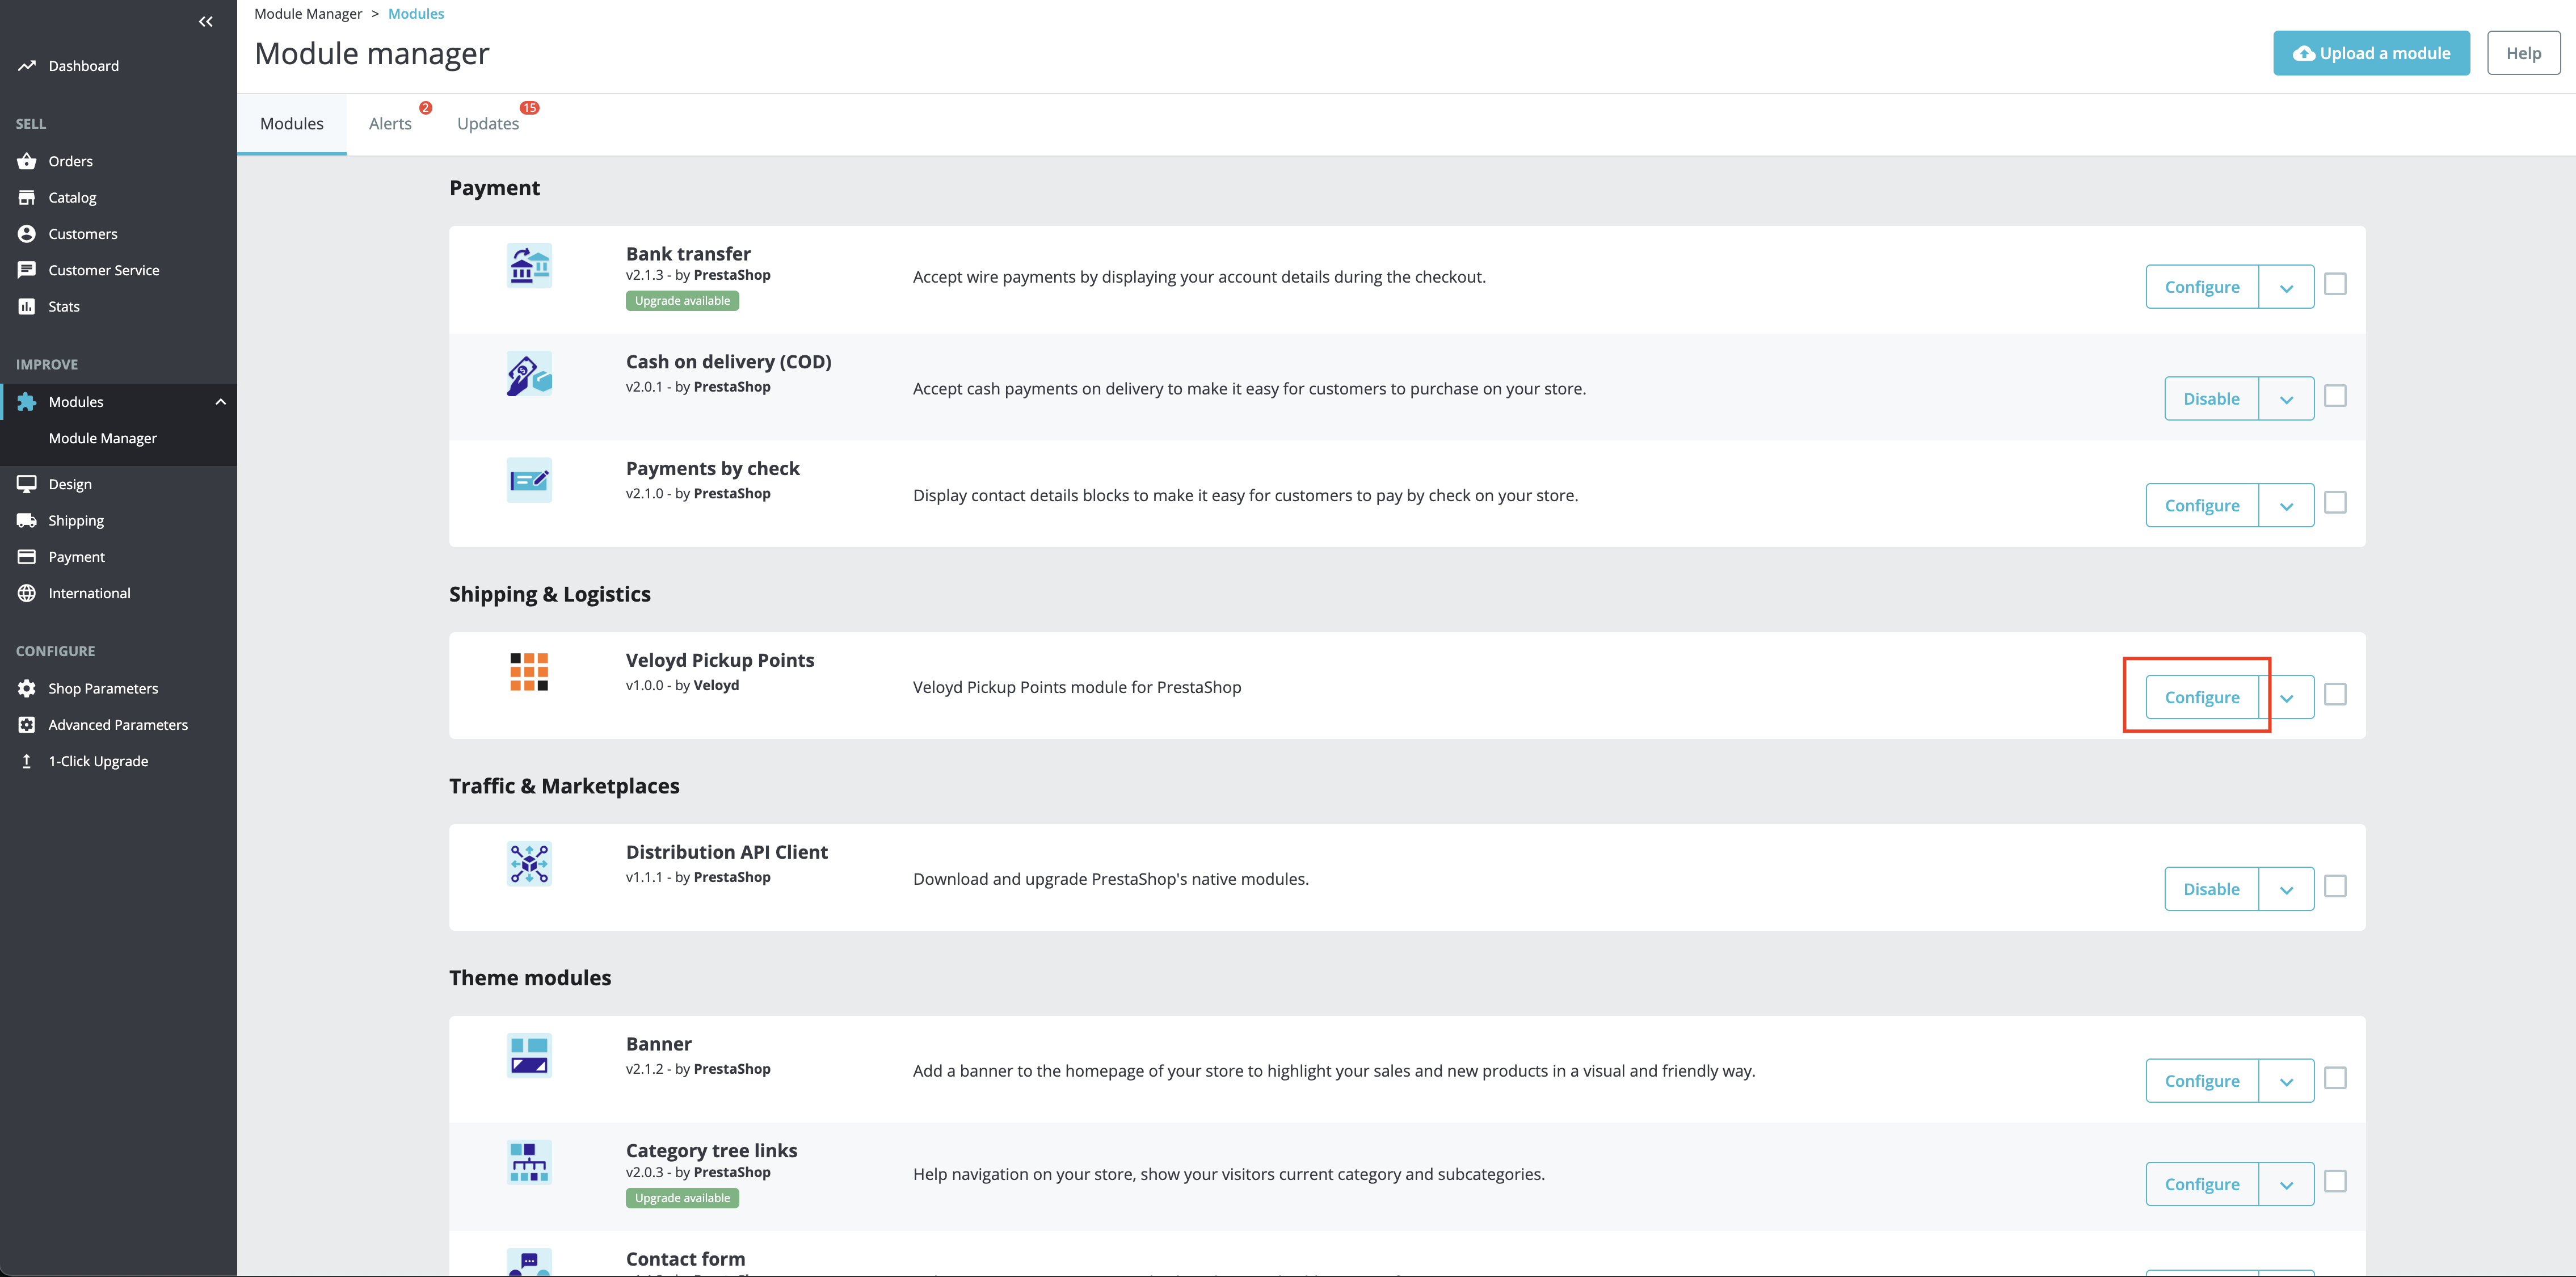Switch to the Updates tab
This screenshot has width=2576, height=1277.
point(488,124)
